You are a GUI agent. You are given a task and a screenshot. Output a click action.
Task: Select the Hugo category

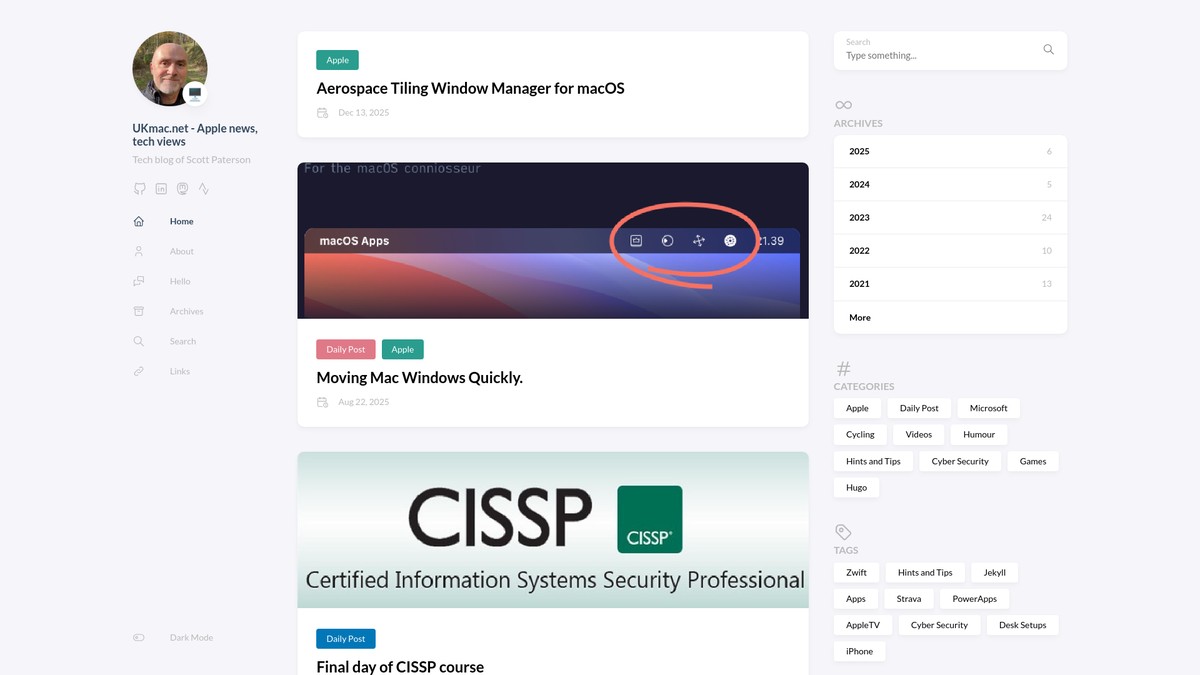click(857, 487)
